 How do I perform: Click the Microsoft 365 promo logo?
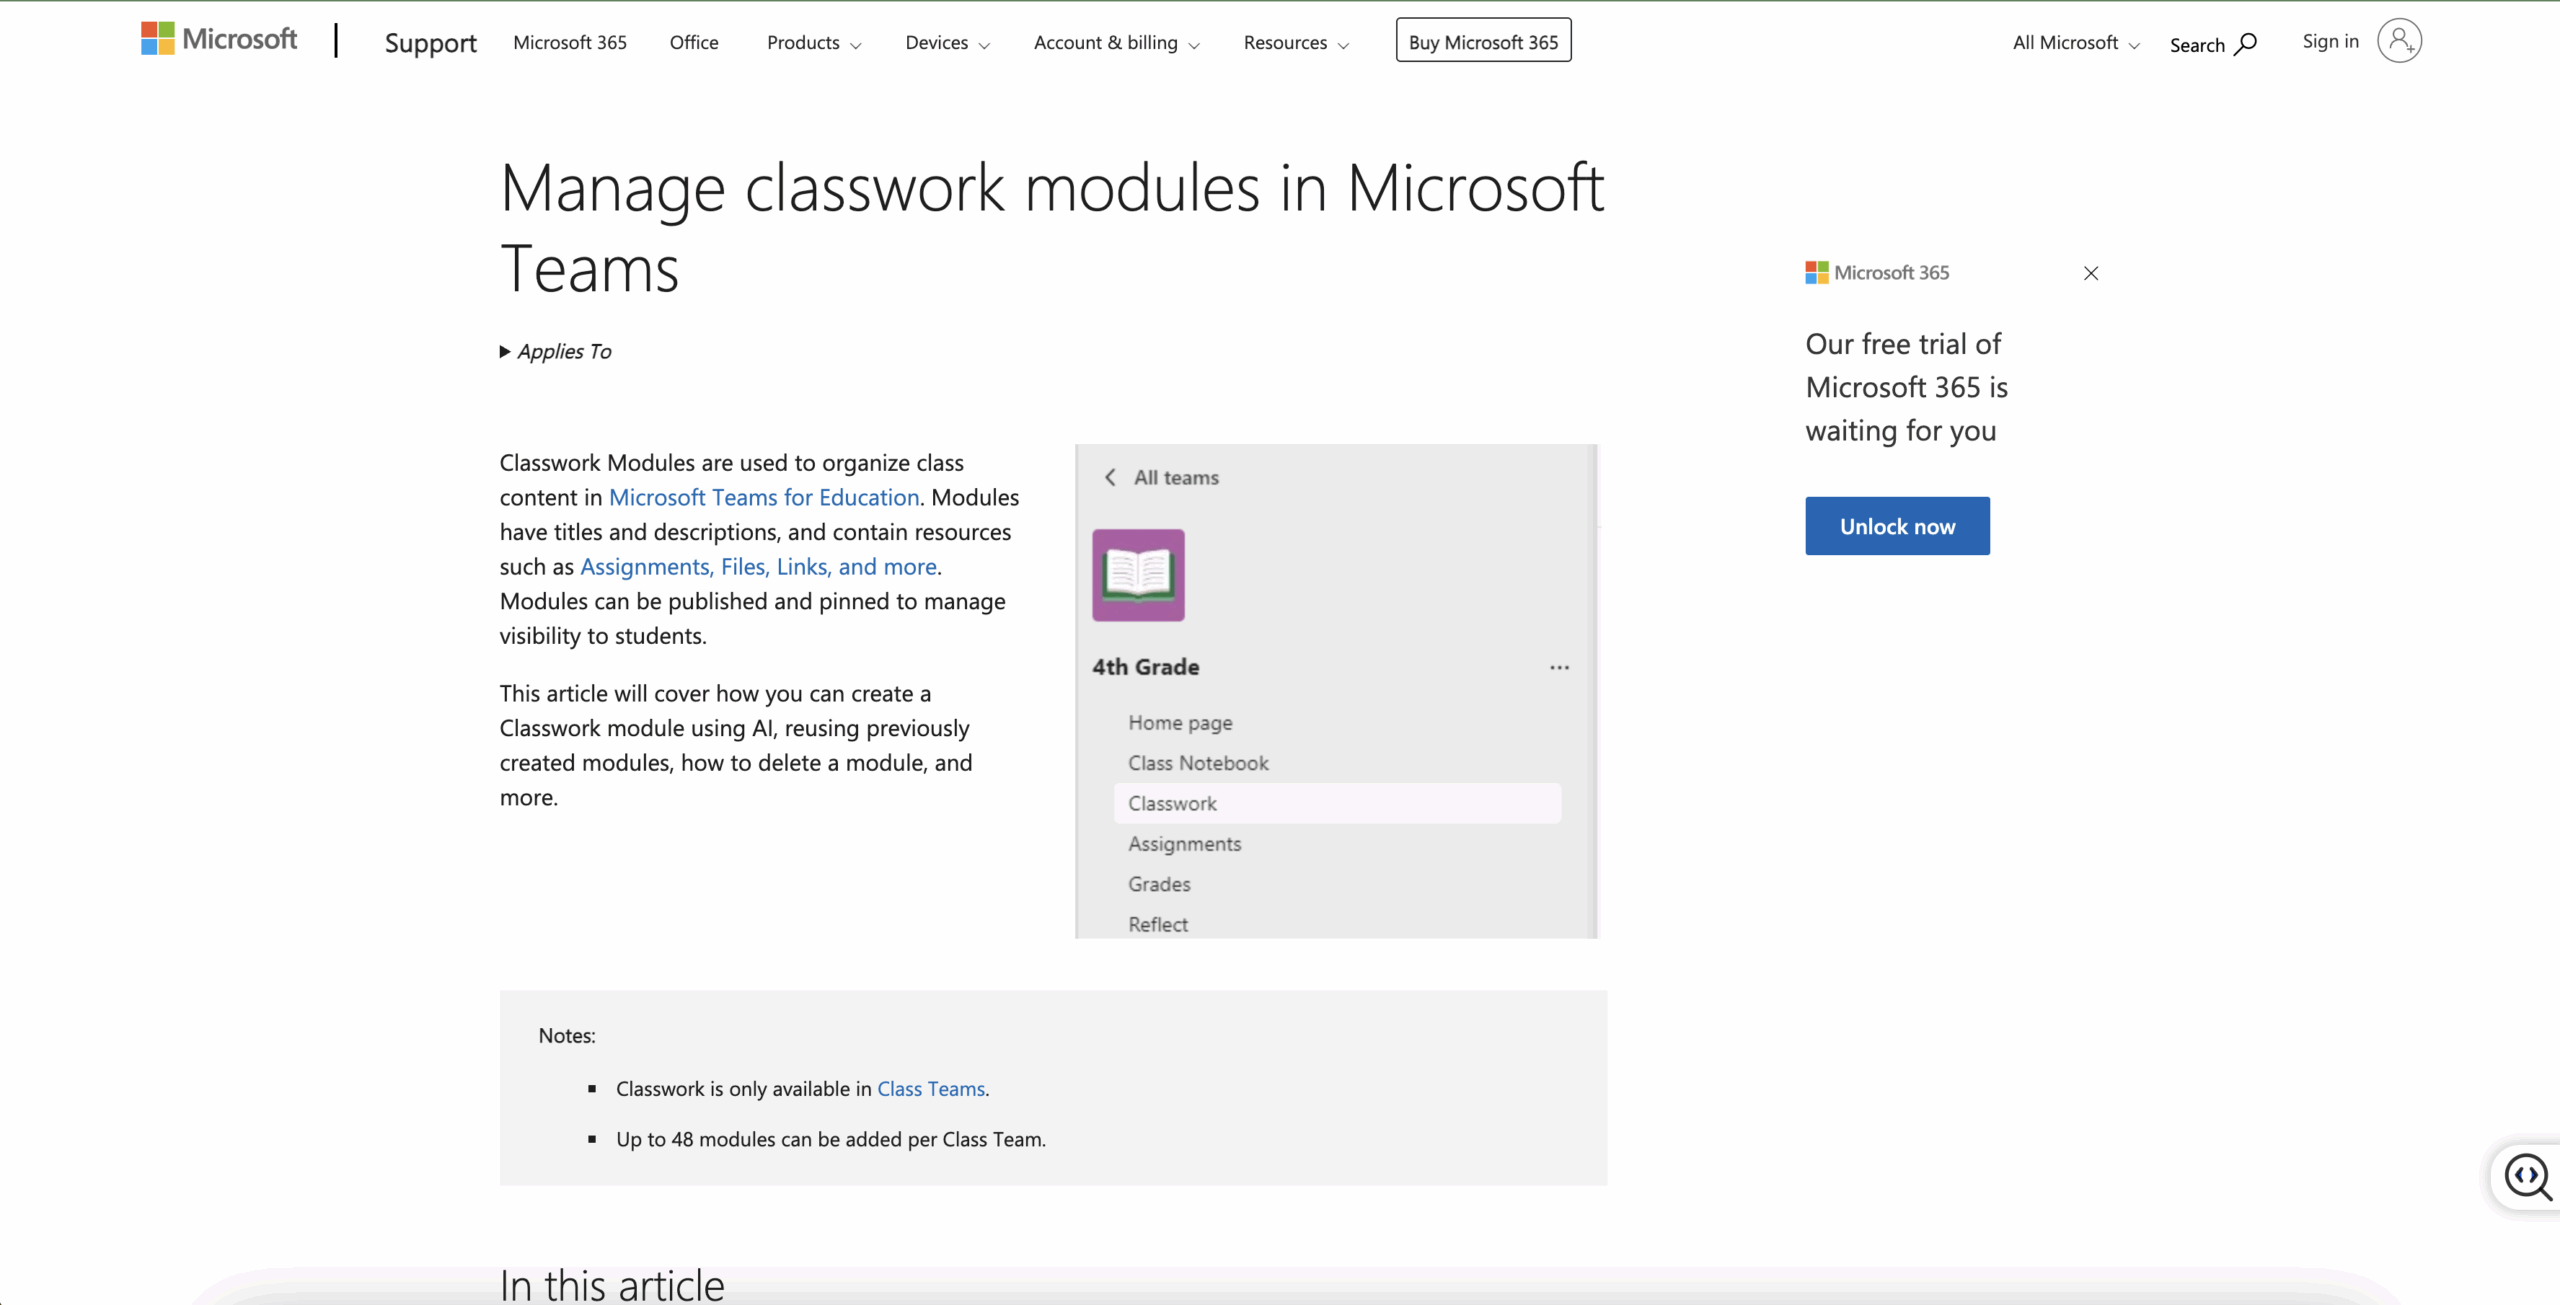coord(1877,273)
